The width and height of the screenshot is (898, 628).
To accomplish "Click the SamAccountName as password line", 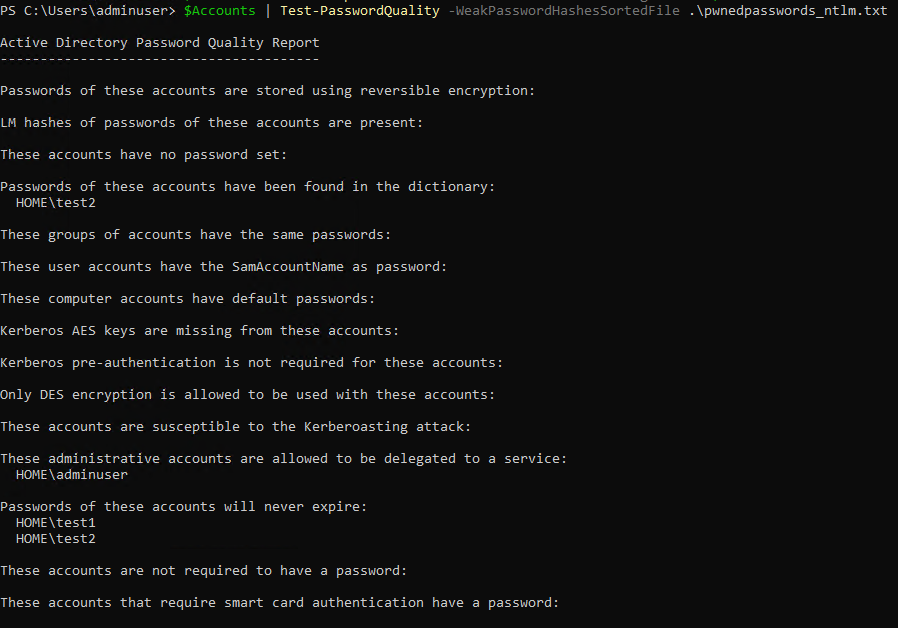I will (223, 266).
